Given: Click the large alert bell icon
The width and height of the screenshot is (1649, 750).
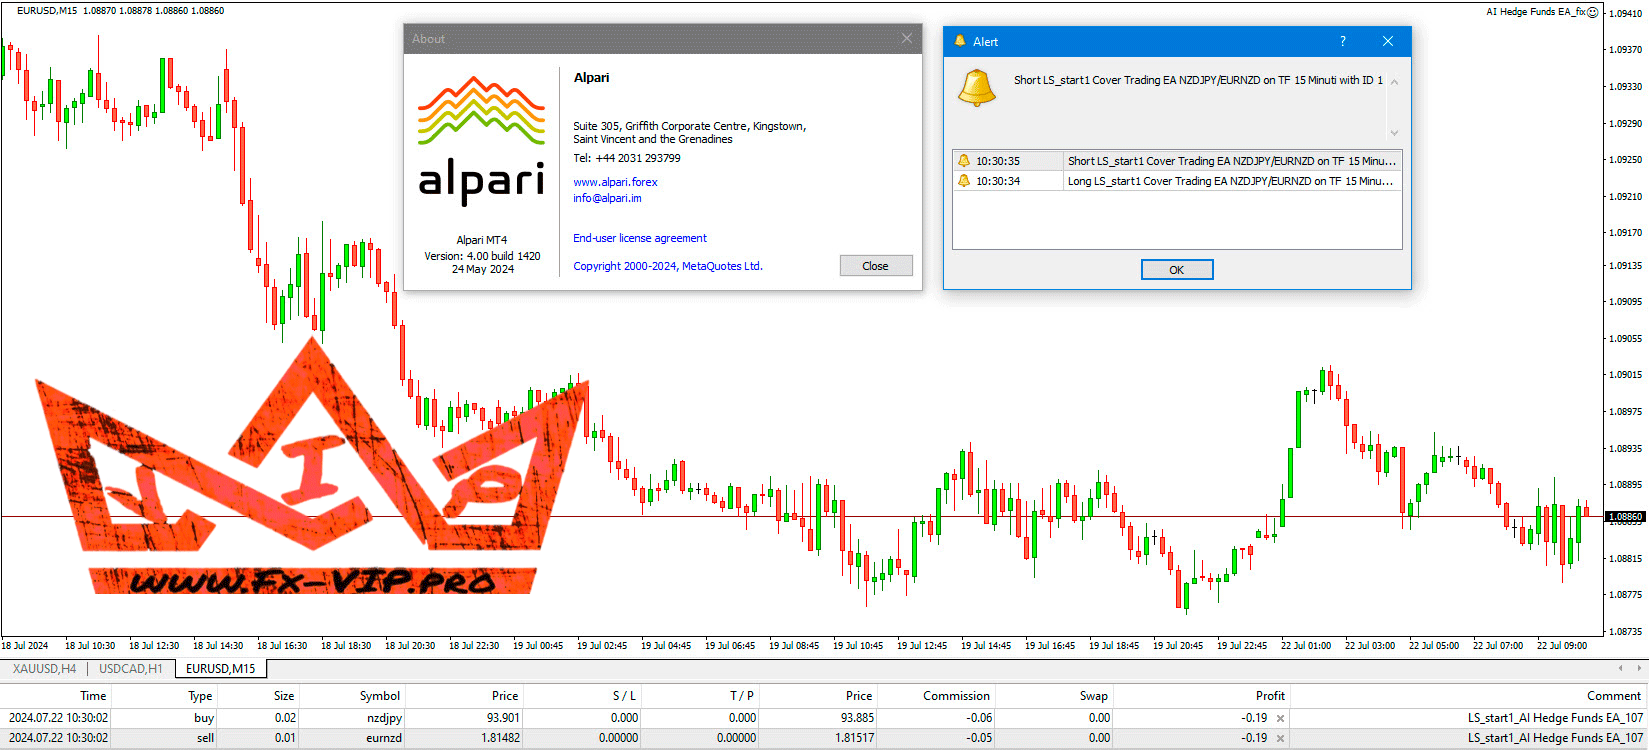Looking at the screenshot, I should 976,88.
